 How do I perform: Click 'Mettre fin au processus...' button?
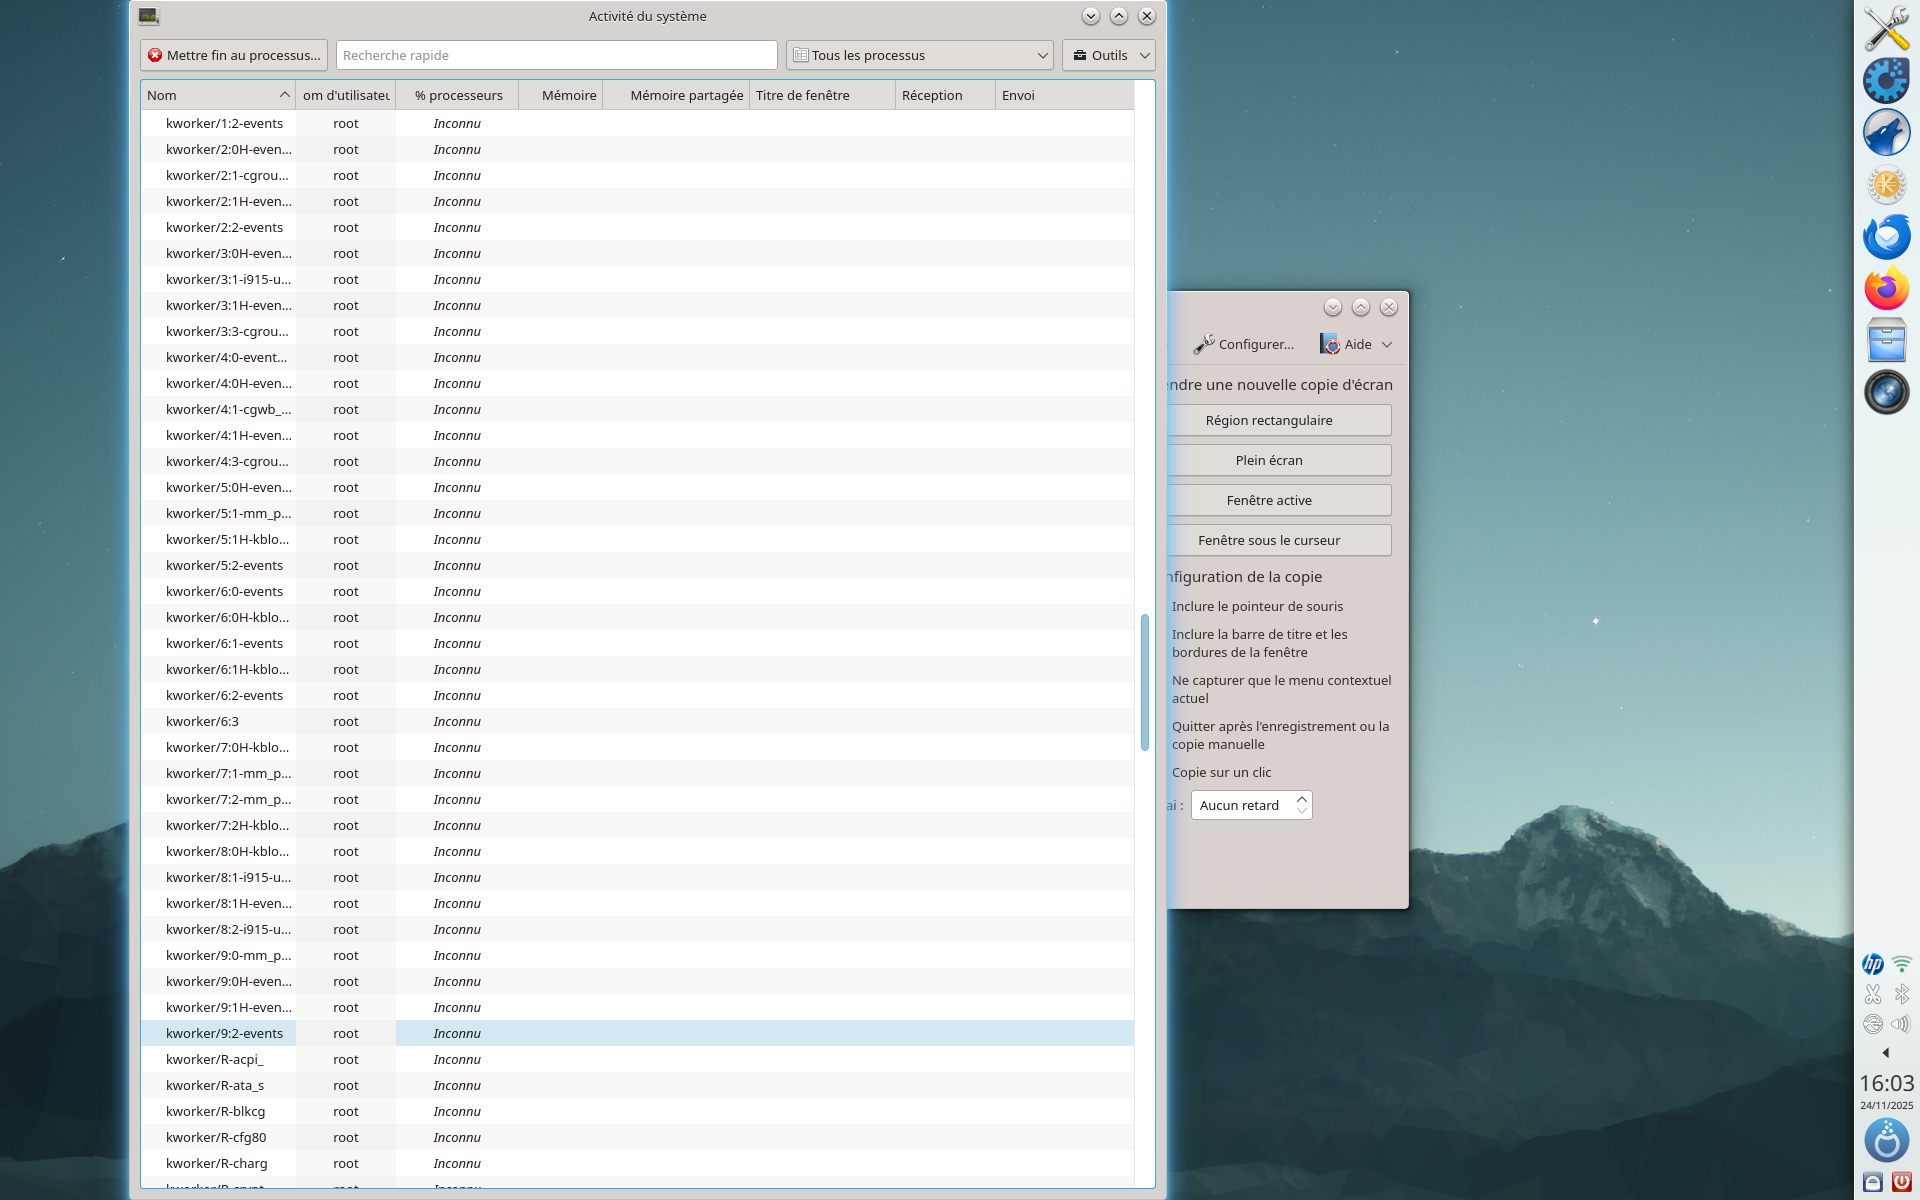234,55
